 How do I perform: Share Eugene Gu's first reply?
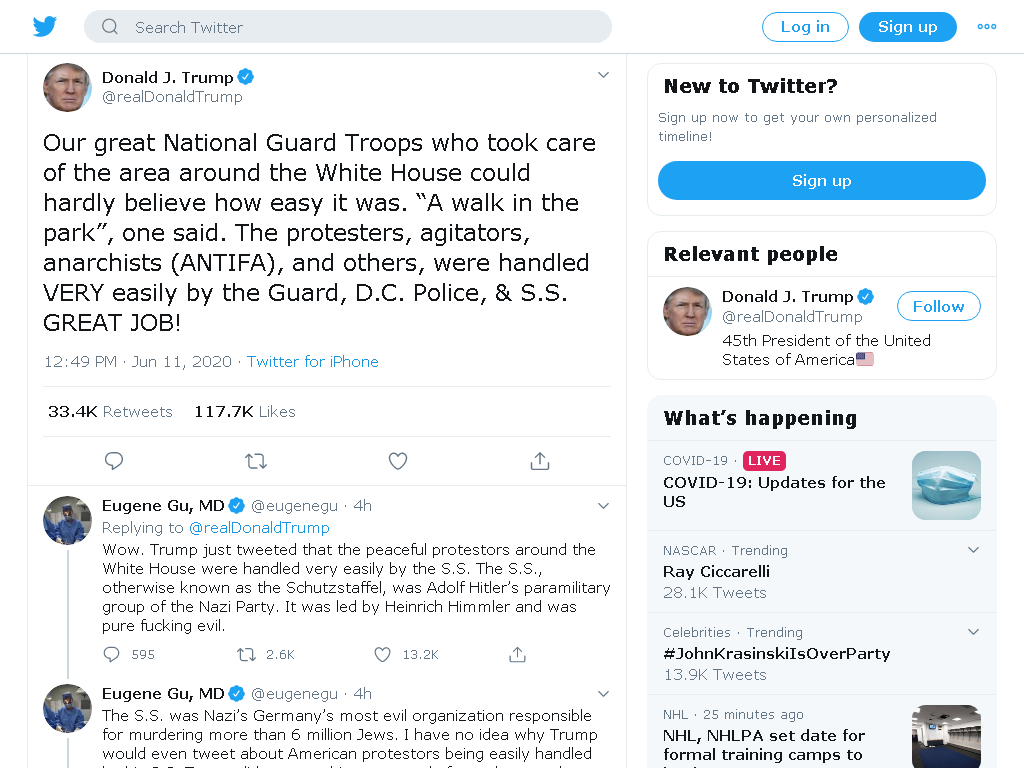pyautogui.click(x=517, y=654)
